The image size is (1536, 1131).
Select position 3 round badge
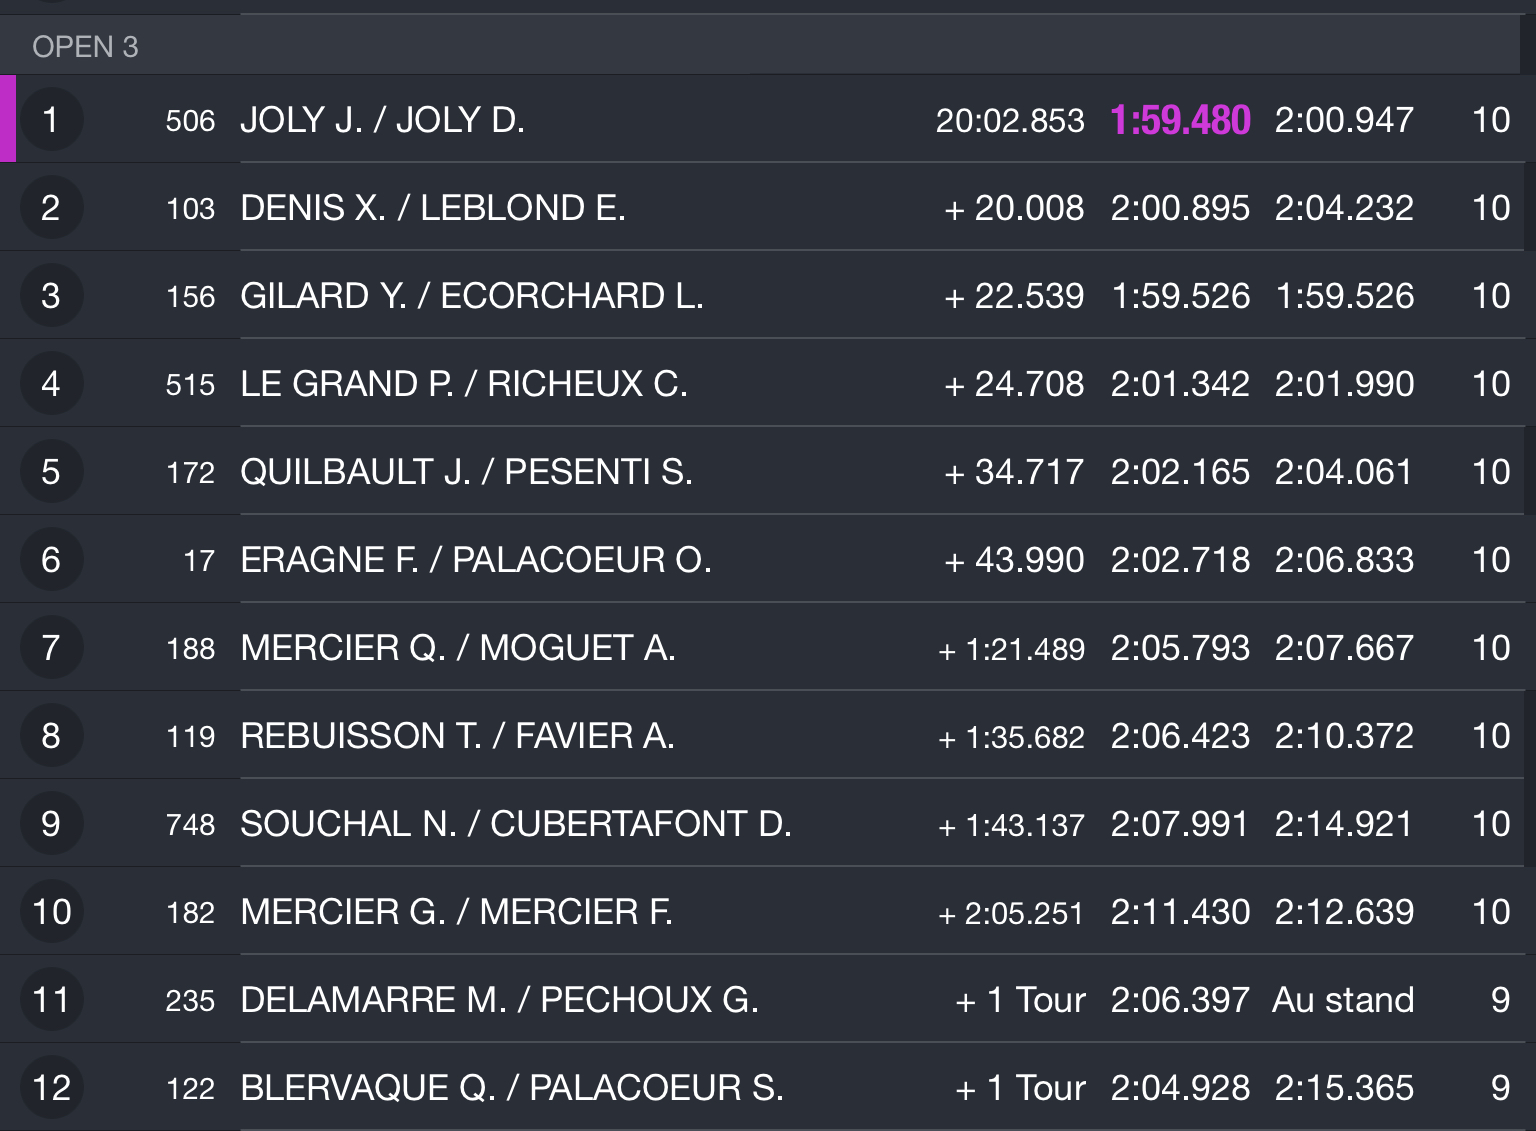coord(51,296)
